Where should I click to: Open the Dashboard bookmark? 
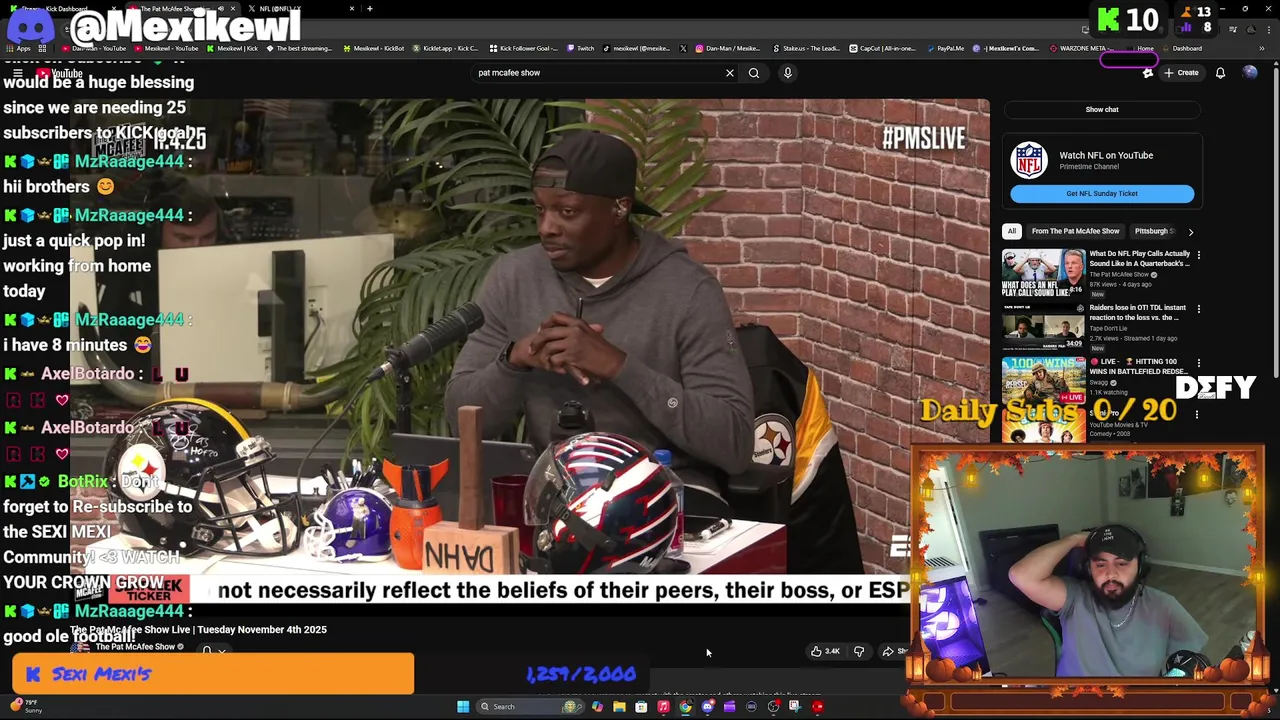pos(1182,48)
